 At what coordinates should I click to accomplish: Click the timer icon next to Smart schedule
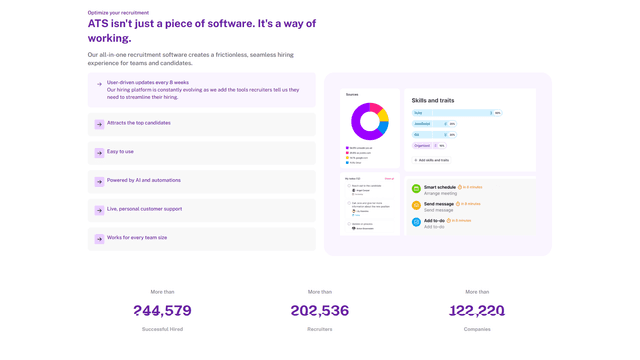click(460, 187)
